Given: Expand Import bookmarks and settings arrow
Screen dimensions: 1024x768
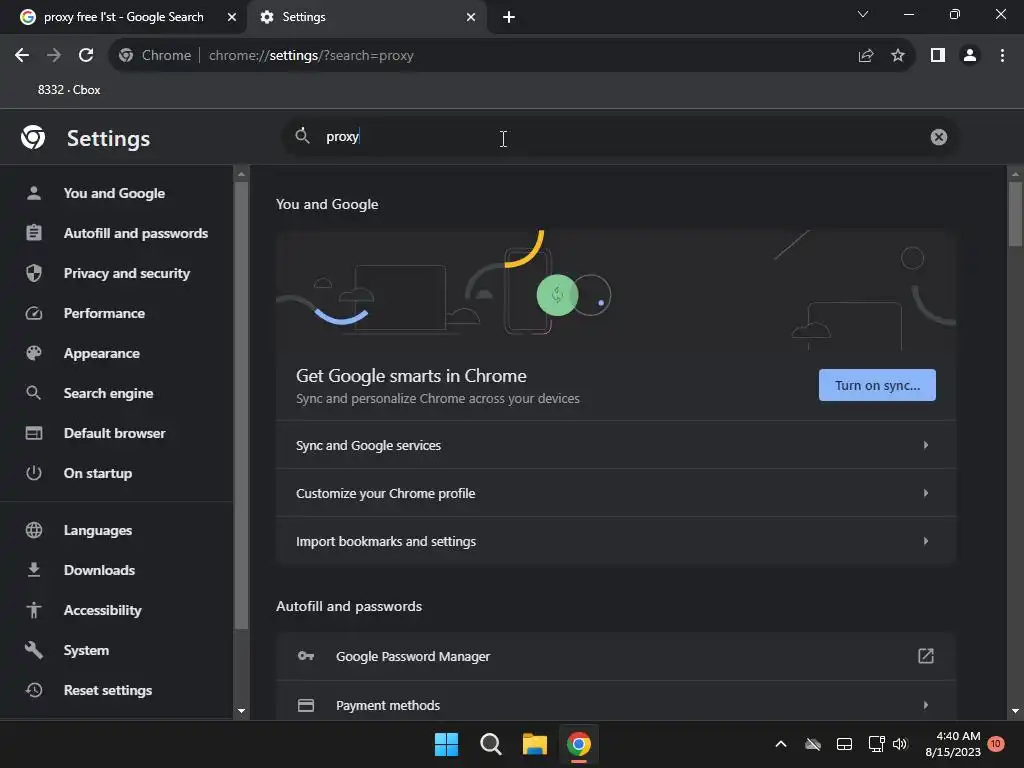Looking at the screenshot, I should click(x=925, y=541).
